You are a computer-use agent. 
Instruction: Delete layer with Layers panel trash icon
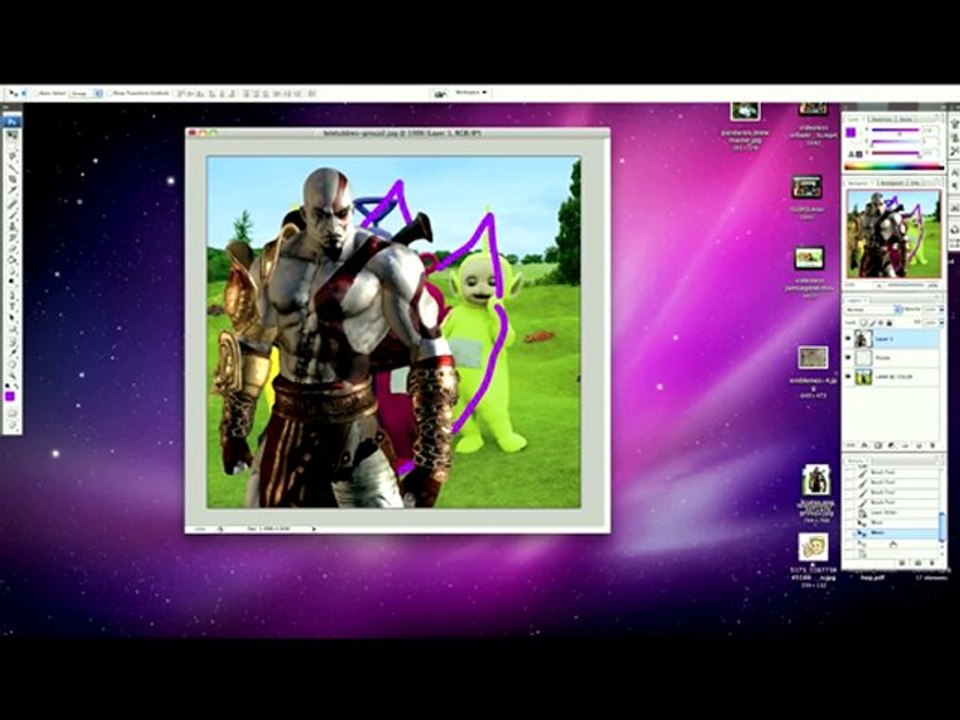[x=932, y=446]
